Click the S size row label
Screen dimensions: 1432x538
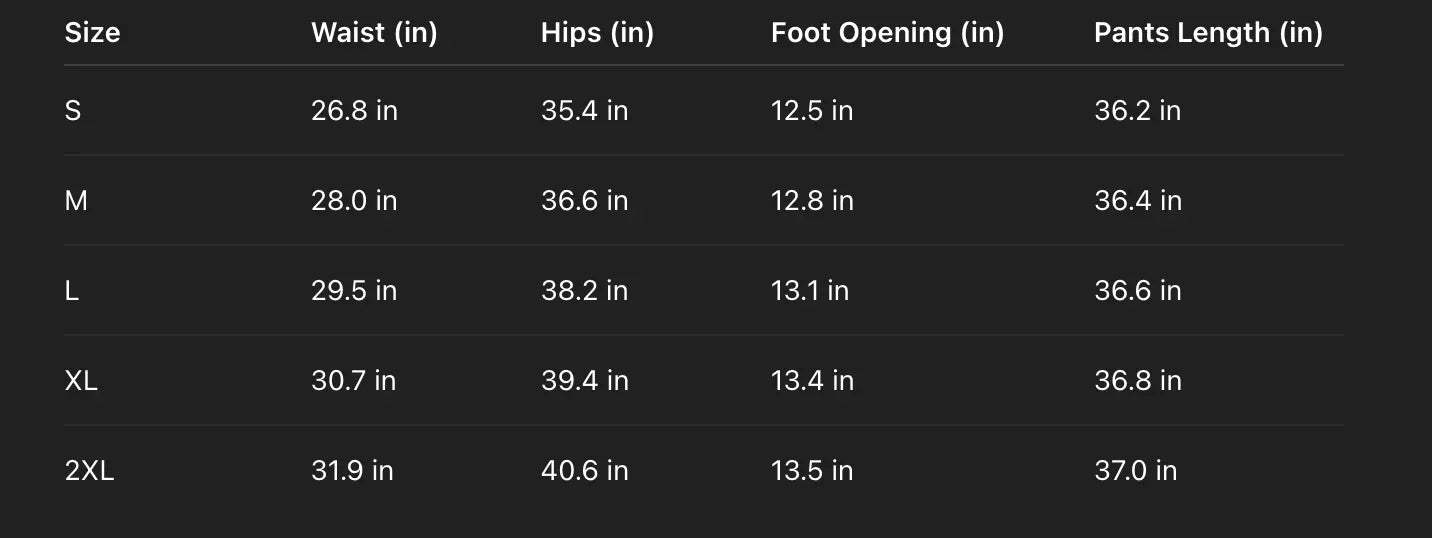coord(73,110)
